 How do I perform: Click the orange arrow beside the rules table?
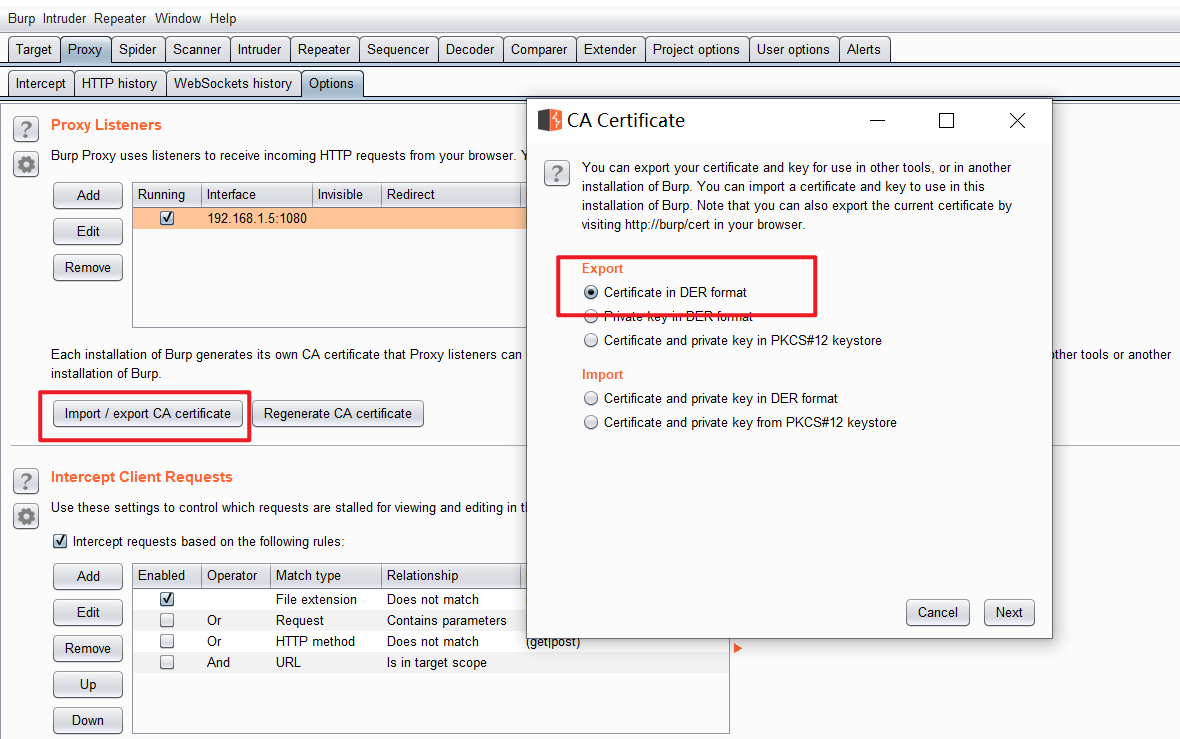tap(738, 648)
